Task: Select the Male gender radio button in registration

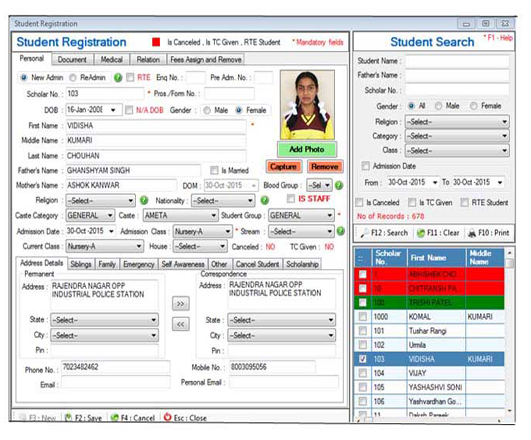Action: (207, 110)
